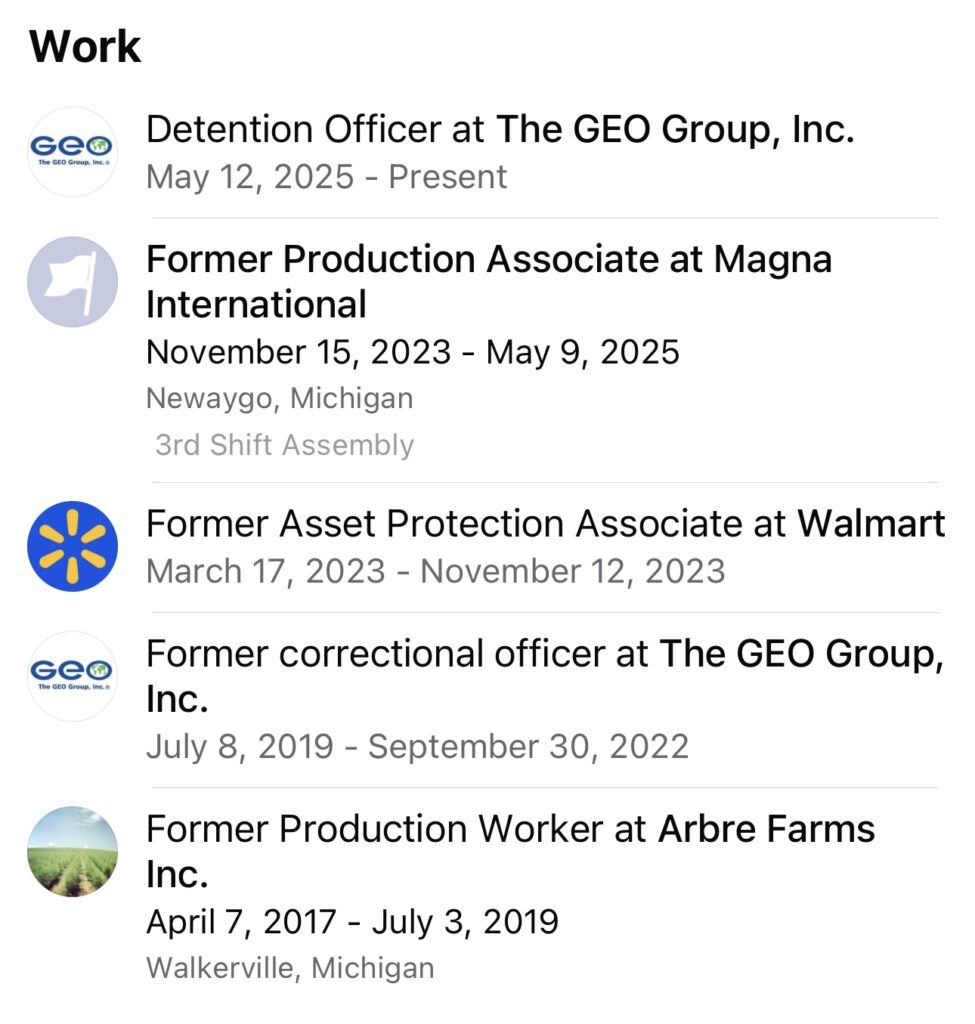975x1024 pixels.
Task: Tap the November 15, 2023 - May 9, 2025 dates
Action: tap(412, 352)
